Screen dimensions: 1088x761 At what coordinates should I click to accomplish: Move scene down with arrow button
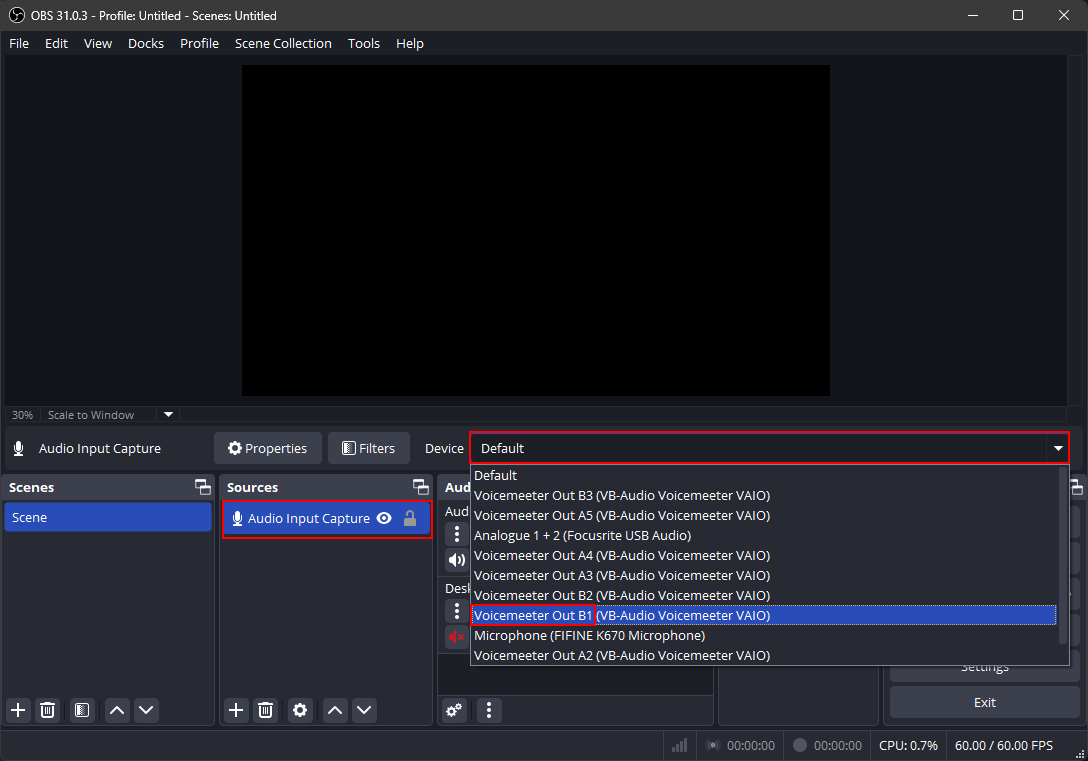(147, 710)
